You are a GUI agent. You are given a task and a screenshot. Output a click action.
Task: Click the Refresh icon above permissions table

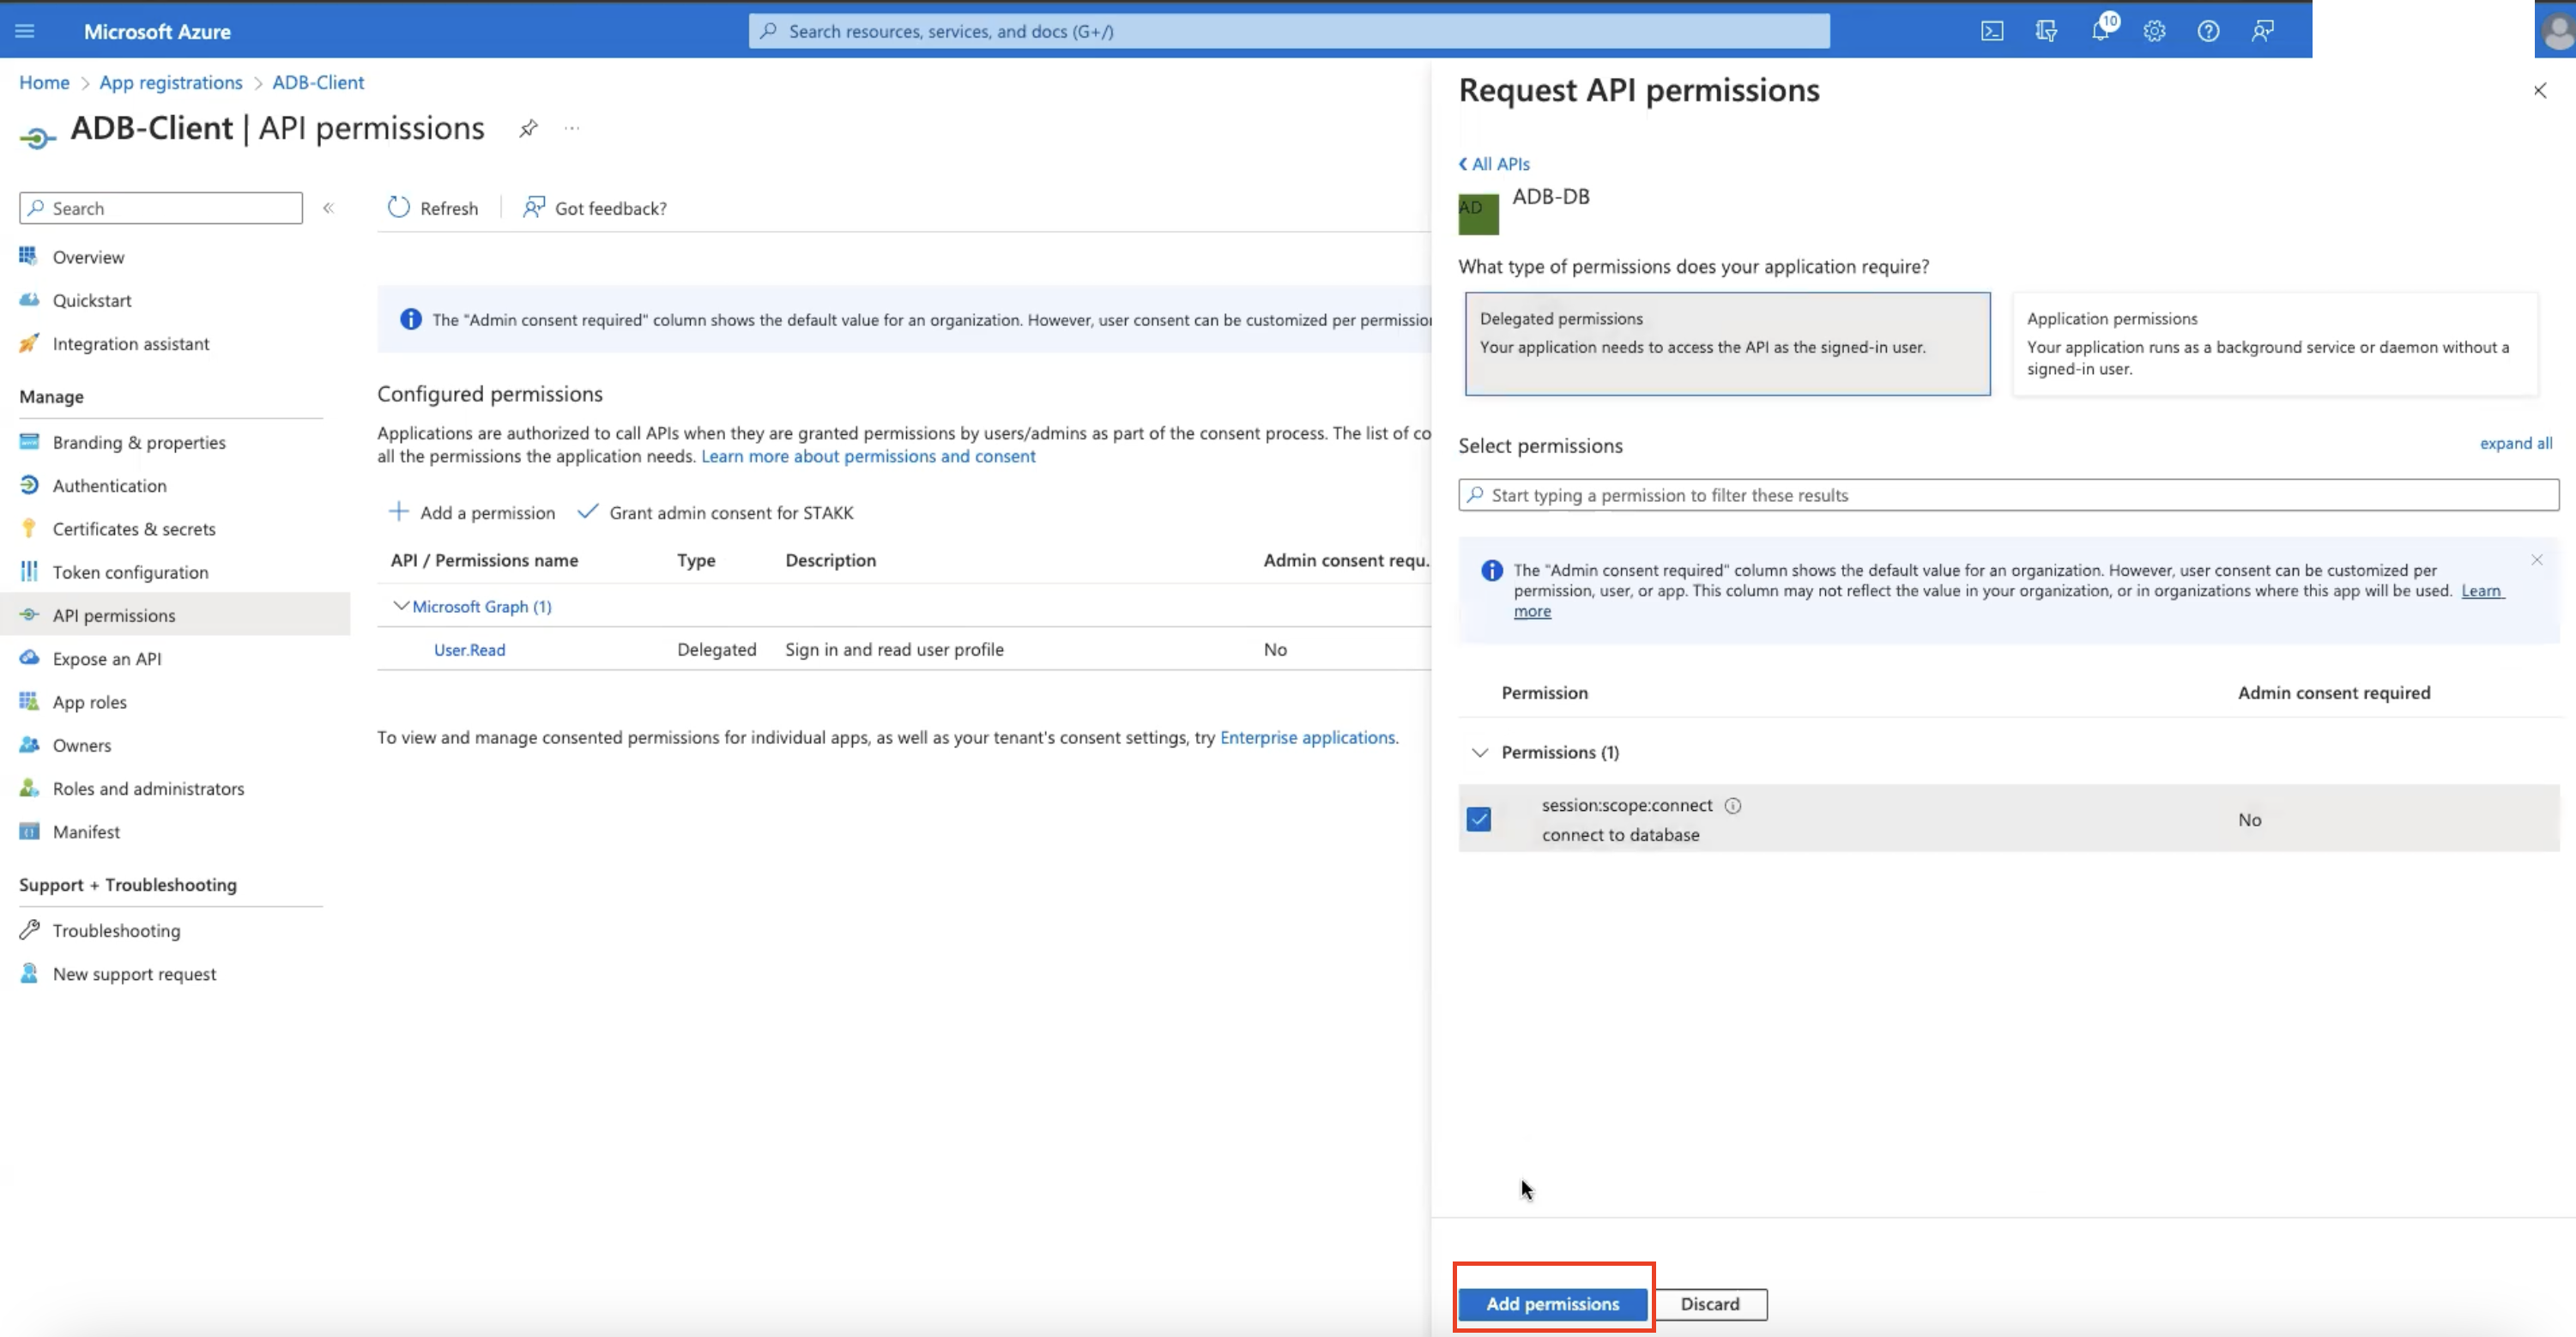pos(399,207)
